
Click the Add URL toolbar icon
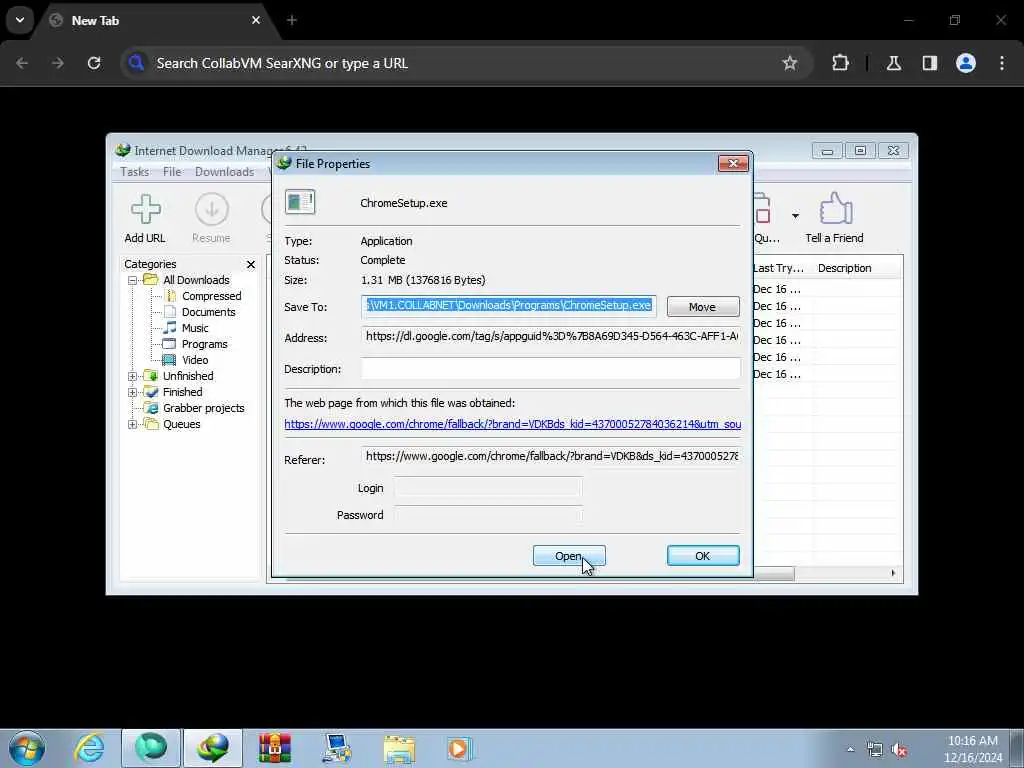145,218
